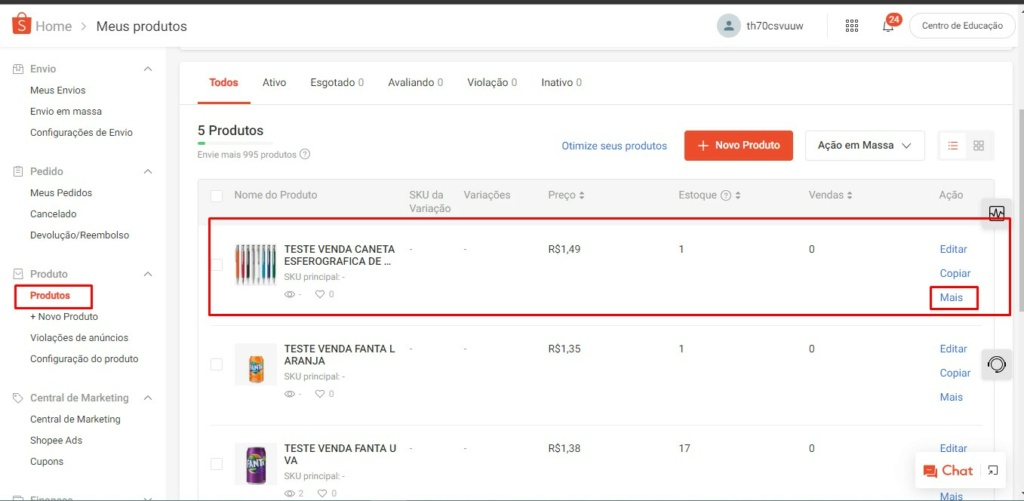Viewport: 1024px width, 501px height.
Task: Open the Fanta Uva can thumbnail
Action: (x=256, y=464)
